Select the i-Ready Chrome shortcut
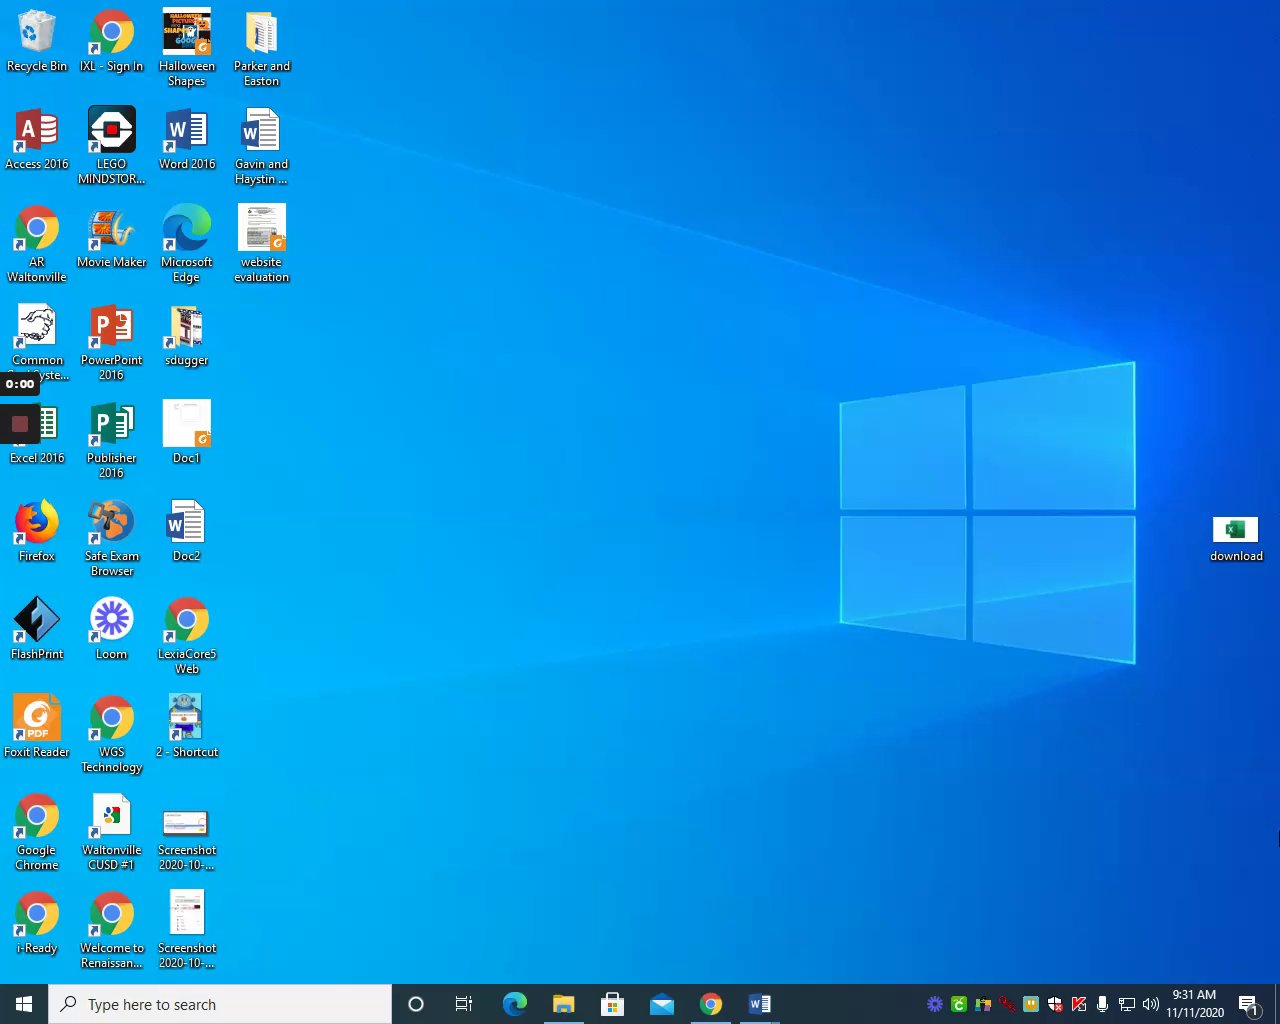Screen dimensions: 1280x1024 [x=37, y=923]
